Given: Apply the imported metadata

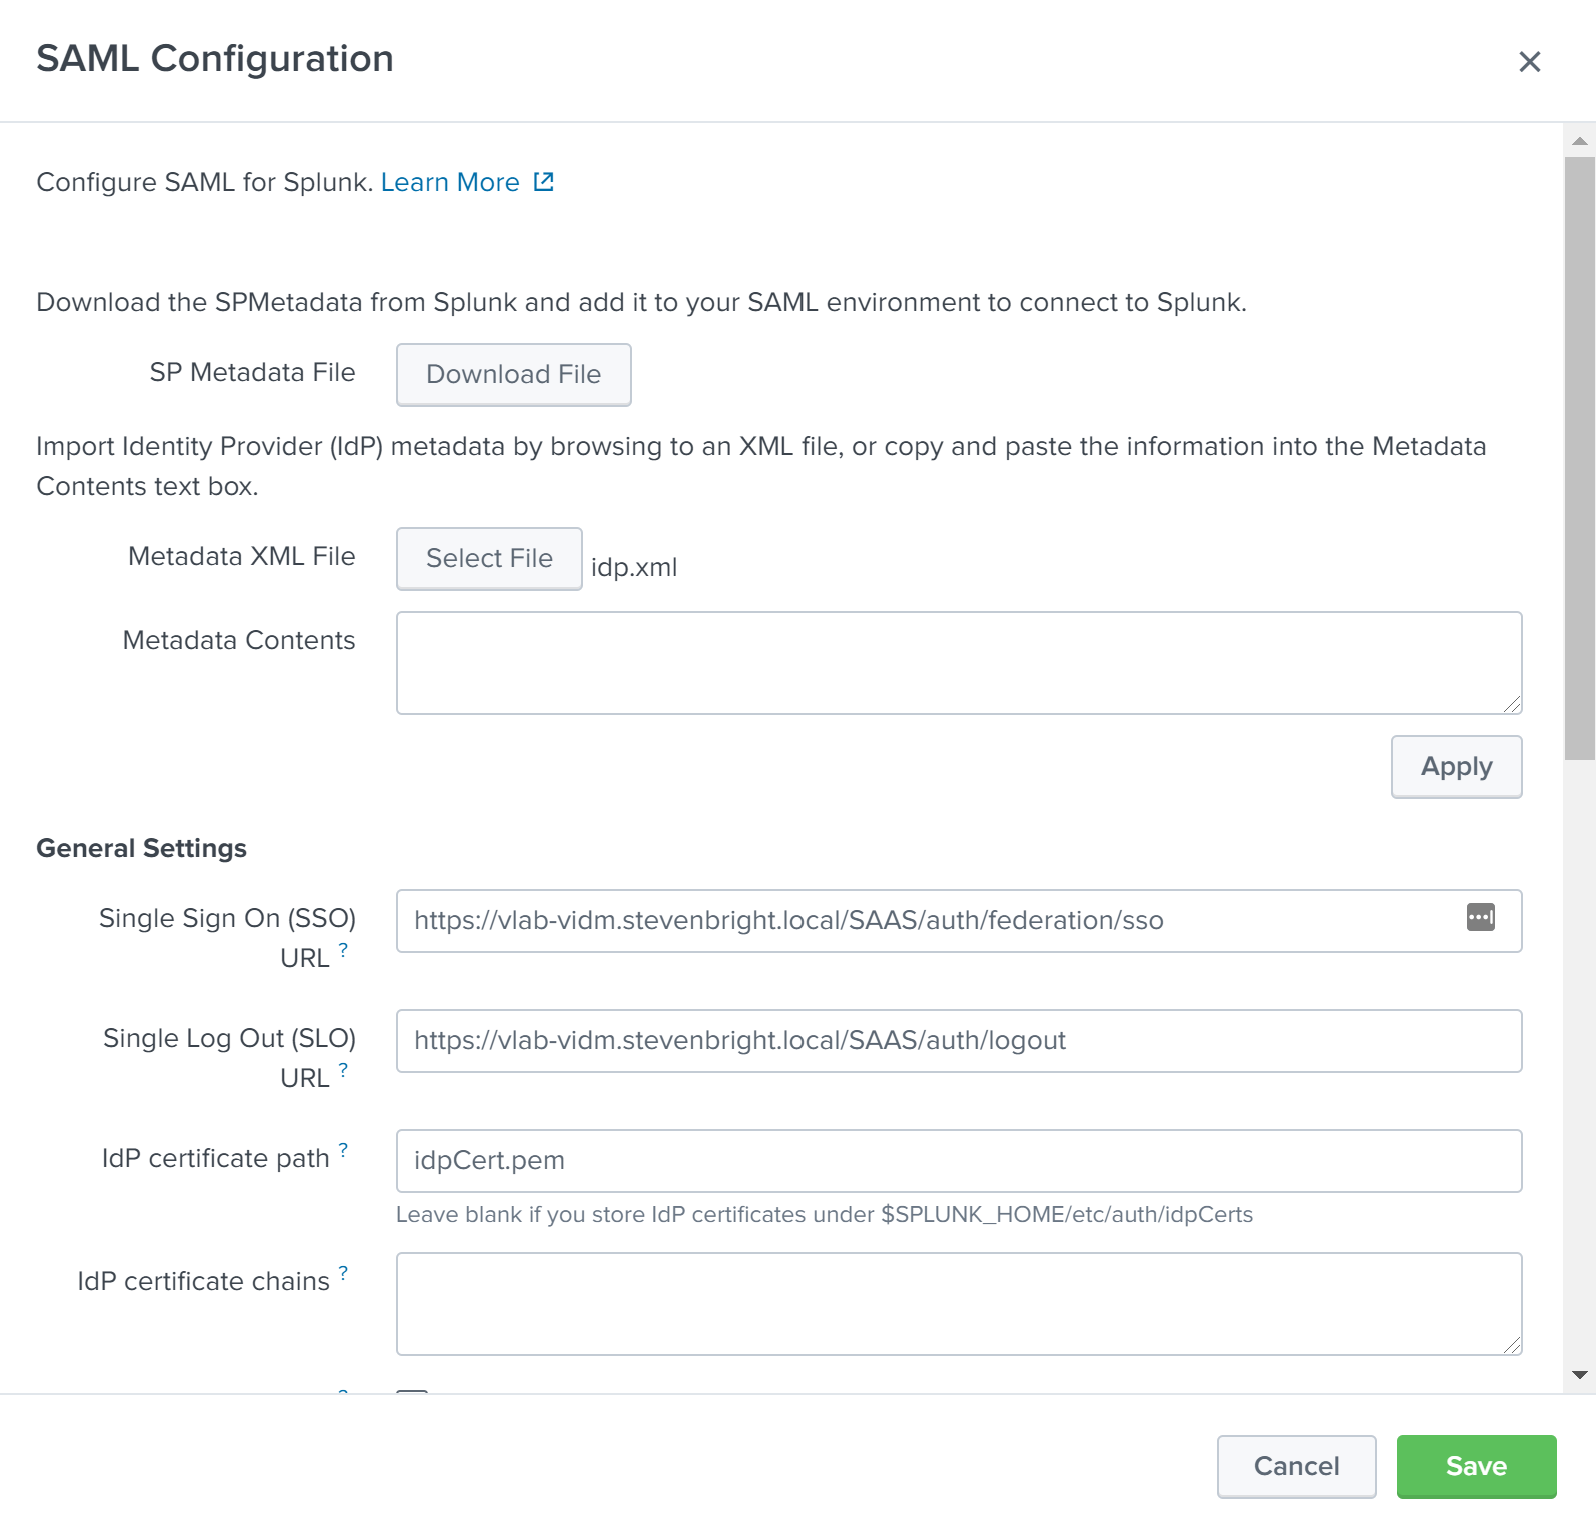Looking at the screenshot, I should pyautogui.click(x=1456, y=766).
